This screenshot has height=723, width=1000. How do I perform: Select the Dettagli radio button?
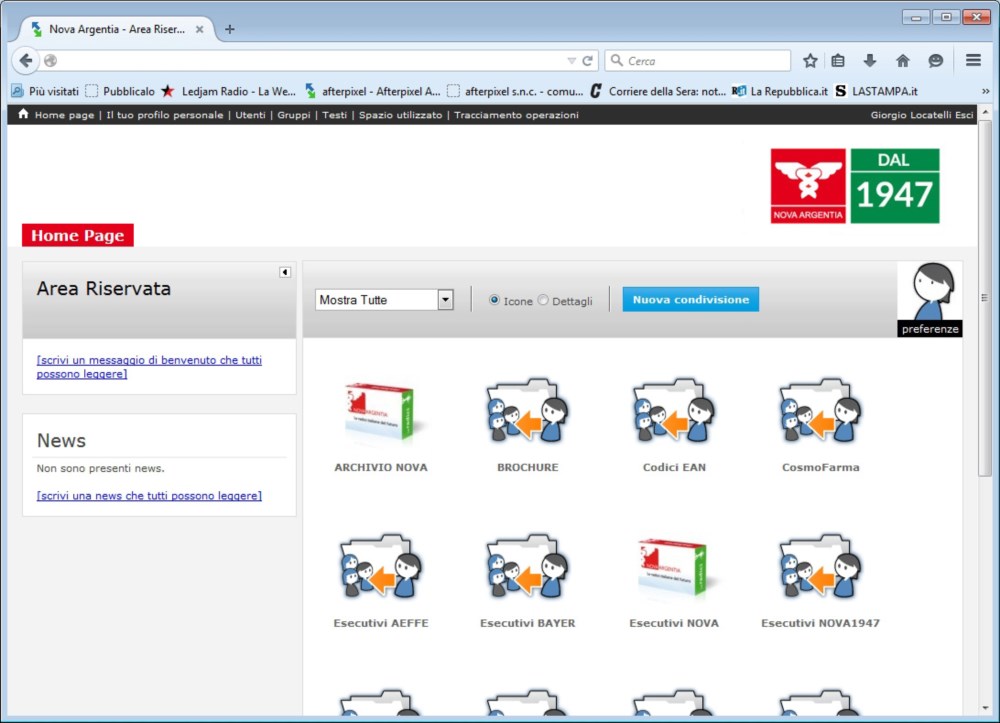click(x=543, y=300)
